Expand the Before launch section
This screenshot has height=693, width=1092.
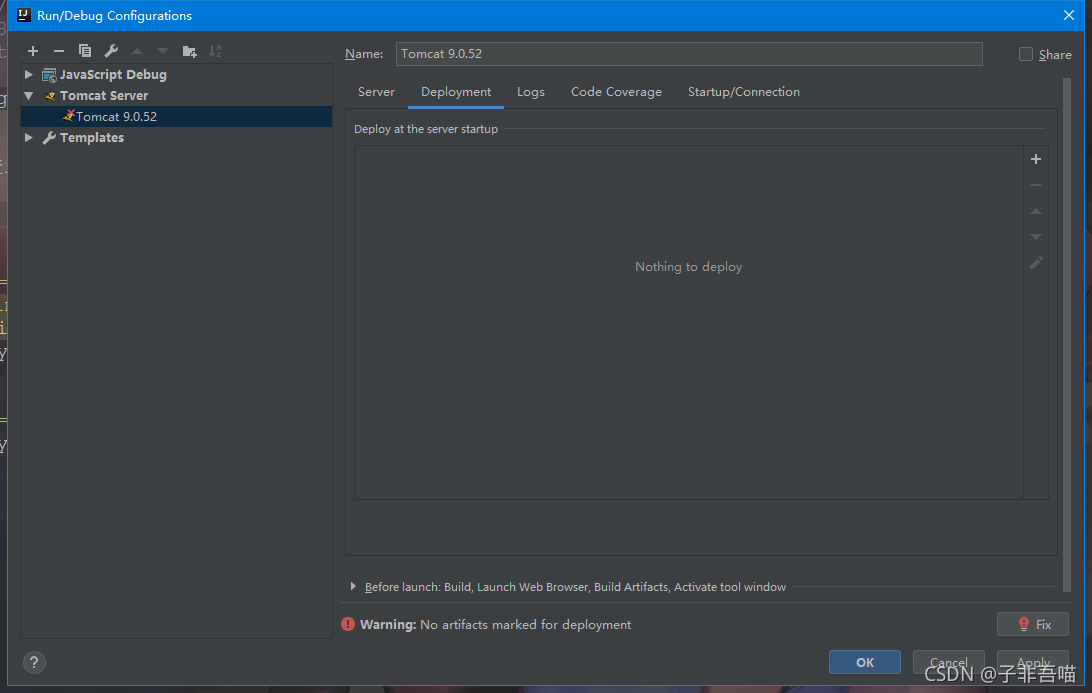coord(353,586)
